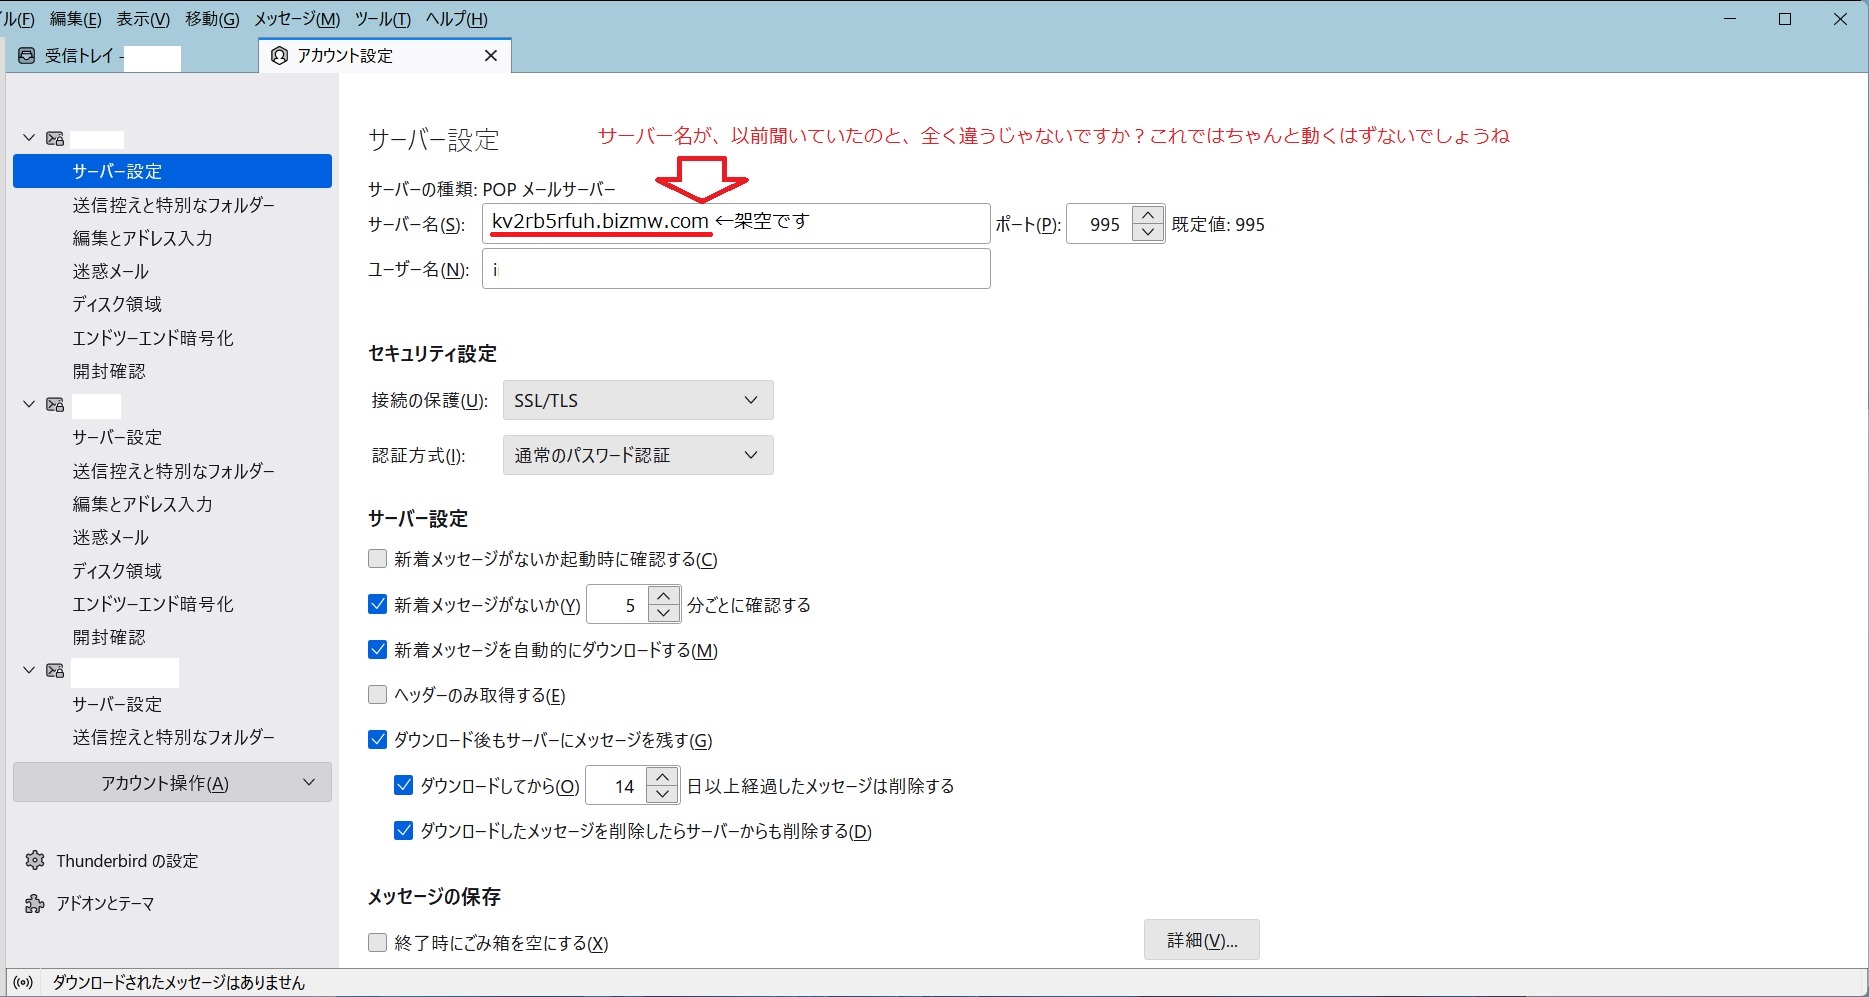Click the ユーザー名 input field
Viewport: 1869px width, 997px height.
[x=736, y=269]
